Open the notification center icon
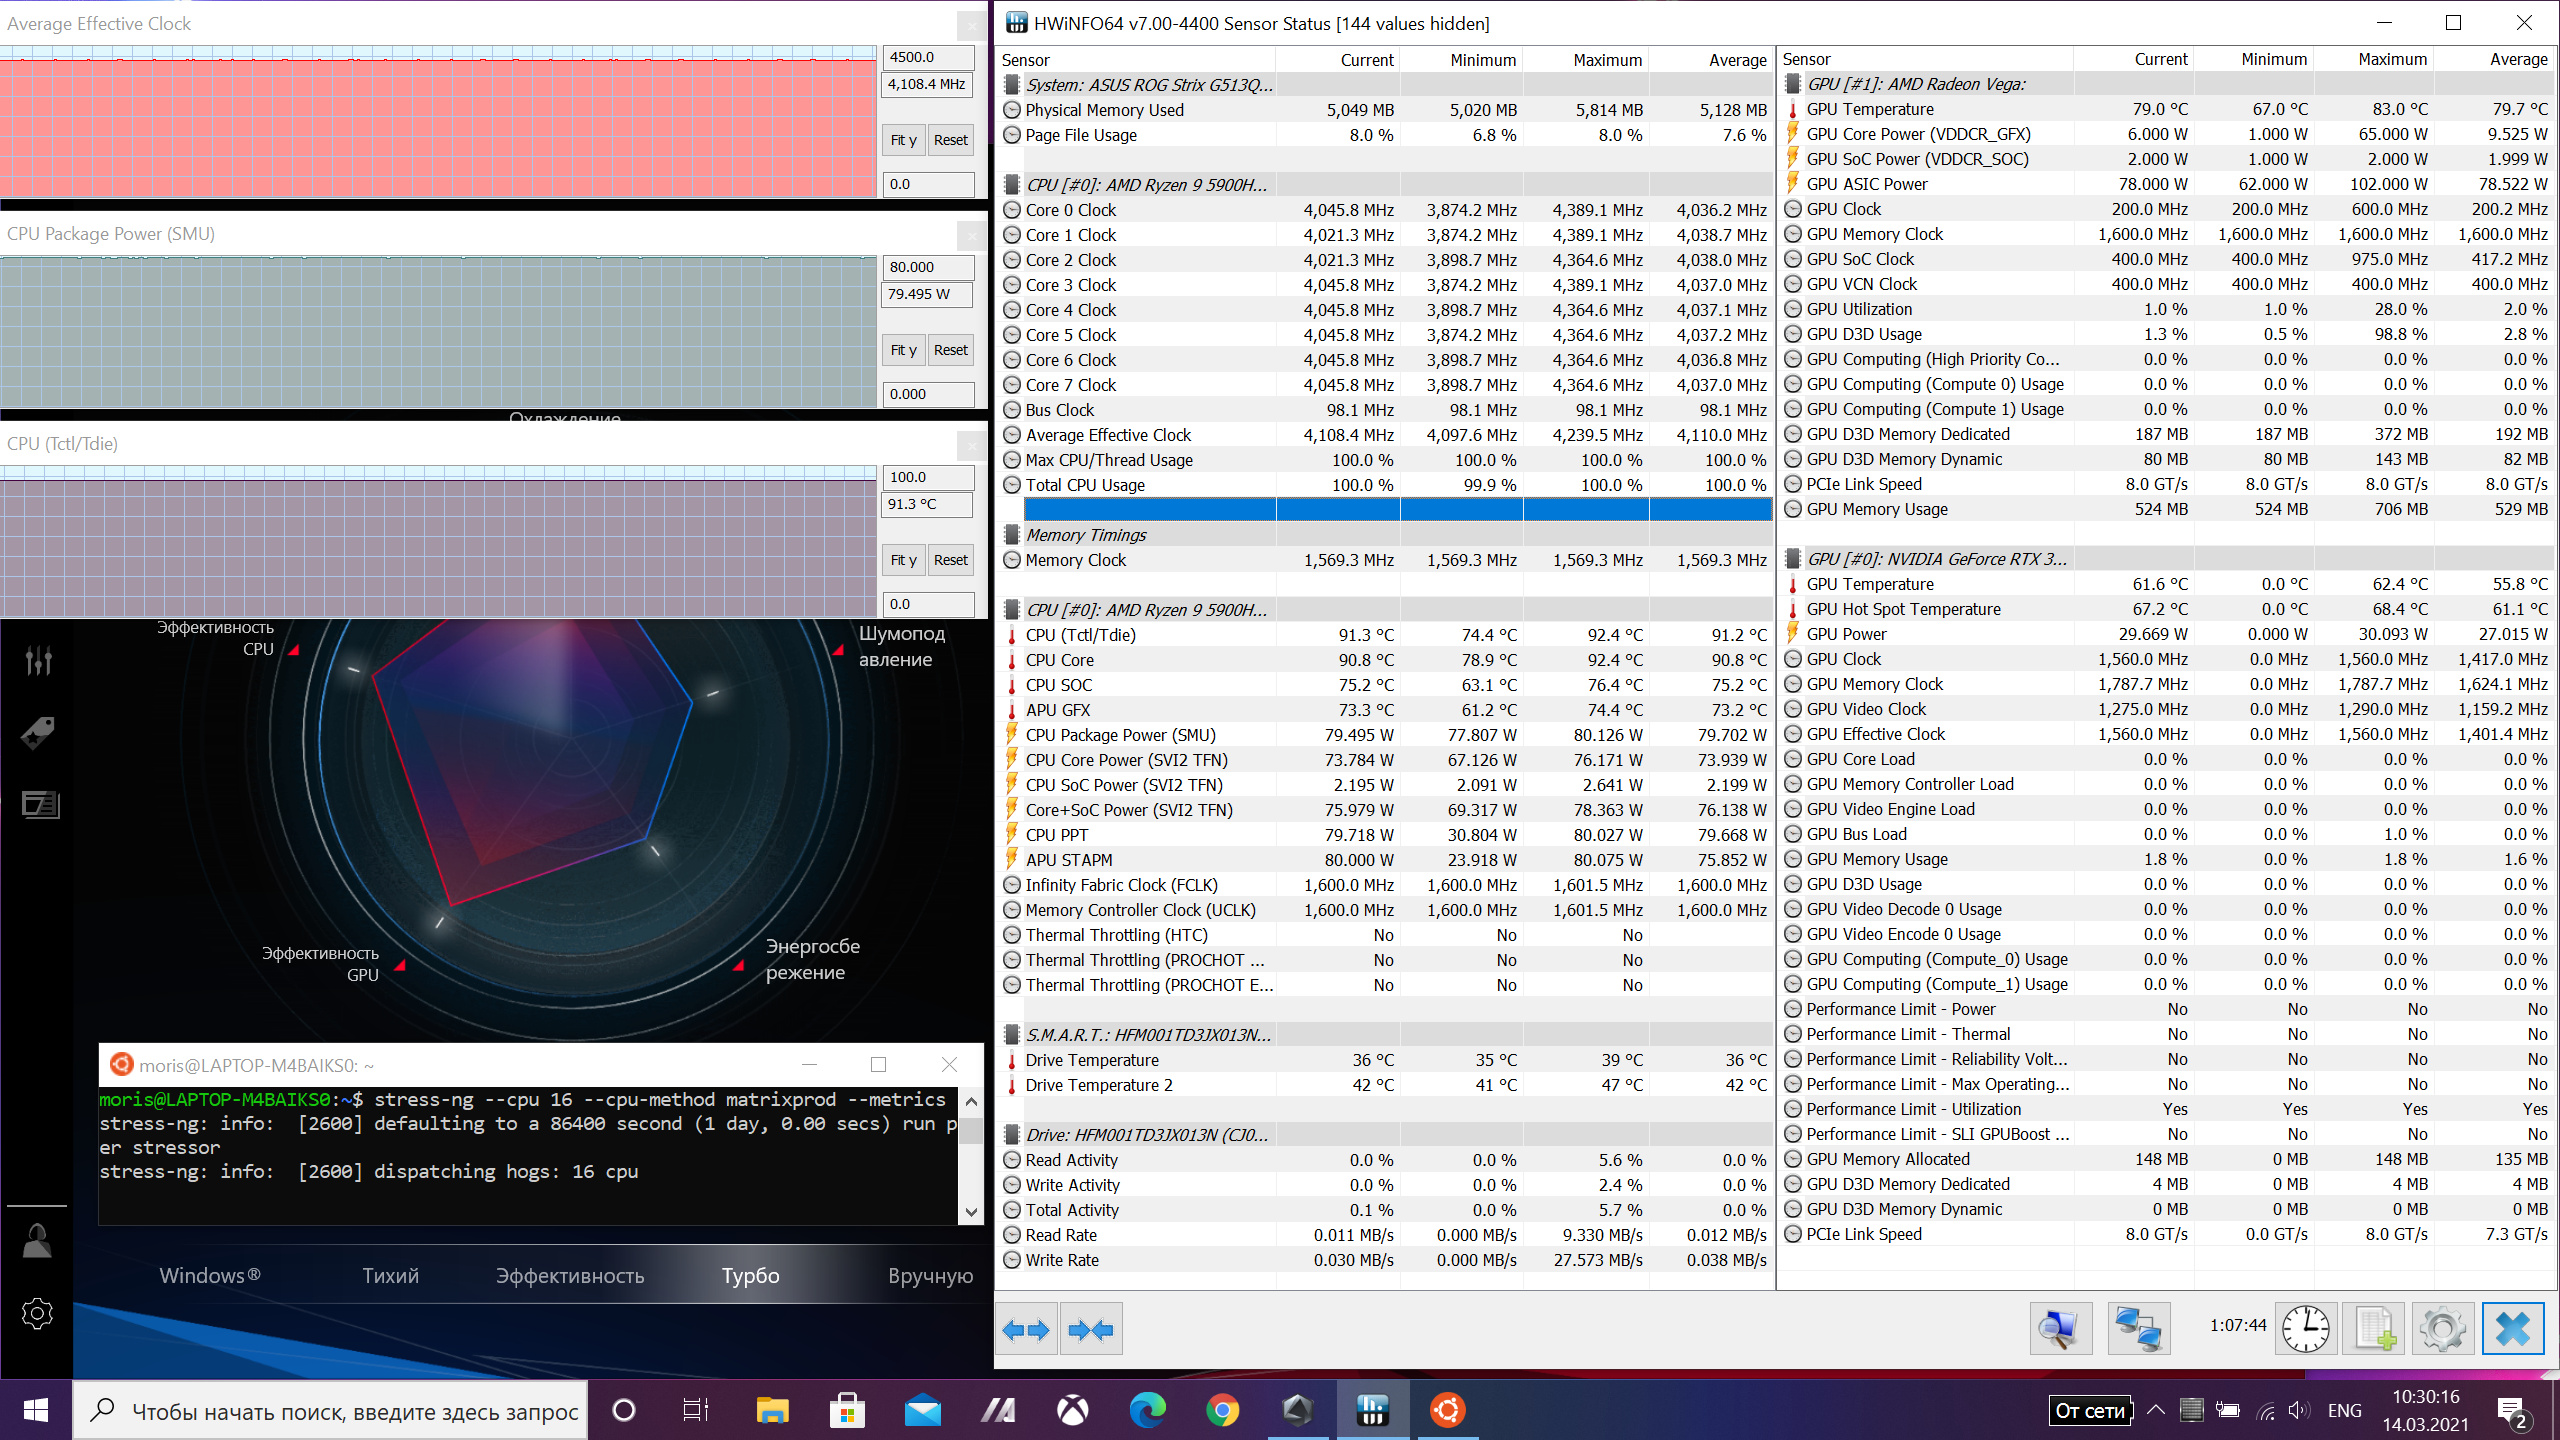The image size is (2560, 1440). (2513, 1410)
